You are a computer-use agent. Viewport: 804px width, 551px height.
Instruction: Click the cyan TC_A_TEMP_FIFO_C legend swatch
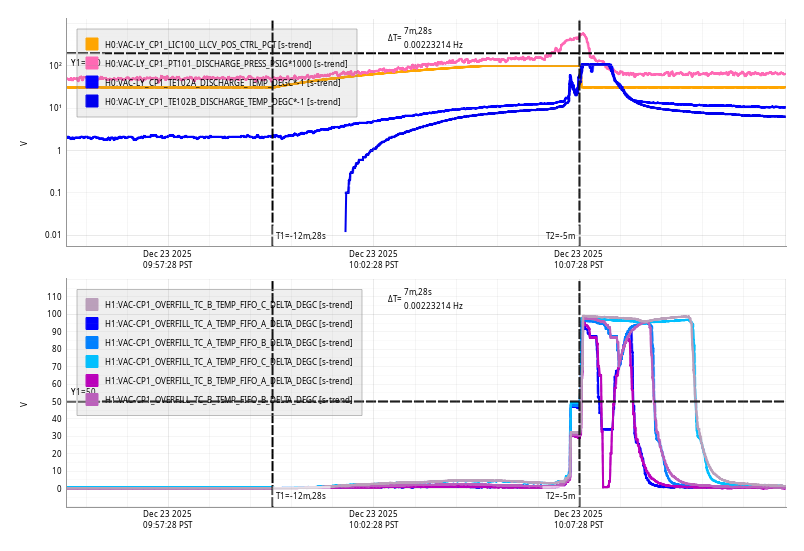[x=92, y=361]
